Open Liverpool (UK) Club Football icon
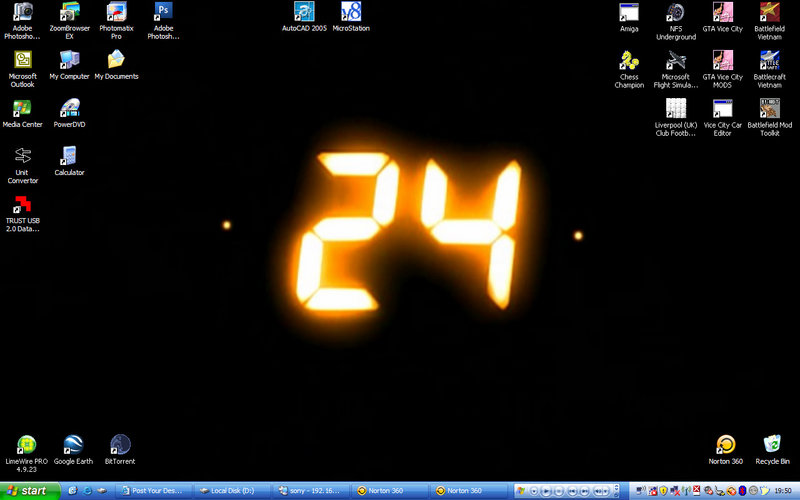This screenshot has width=800, height=500. 676,117
